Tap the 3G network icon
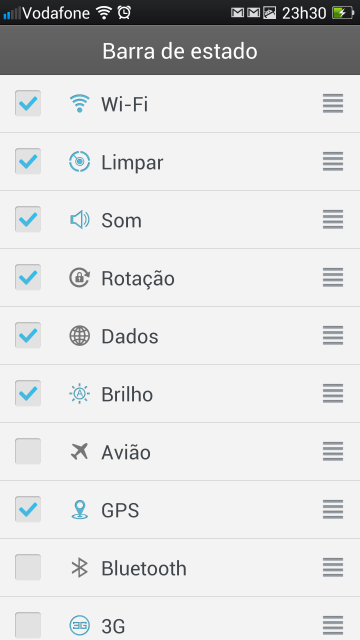The width and height of the screenshot is (360, 640). point(79,625)
